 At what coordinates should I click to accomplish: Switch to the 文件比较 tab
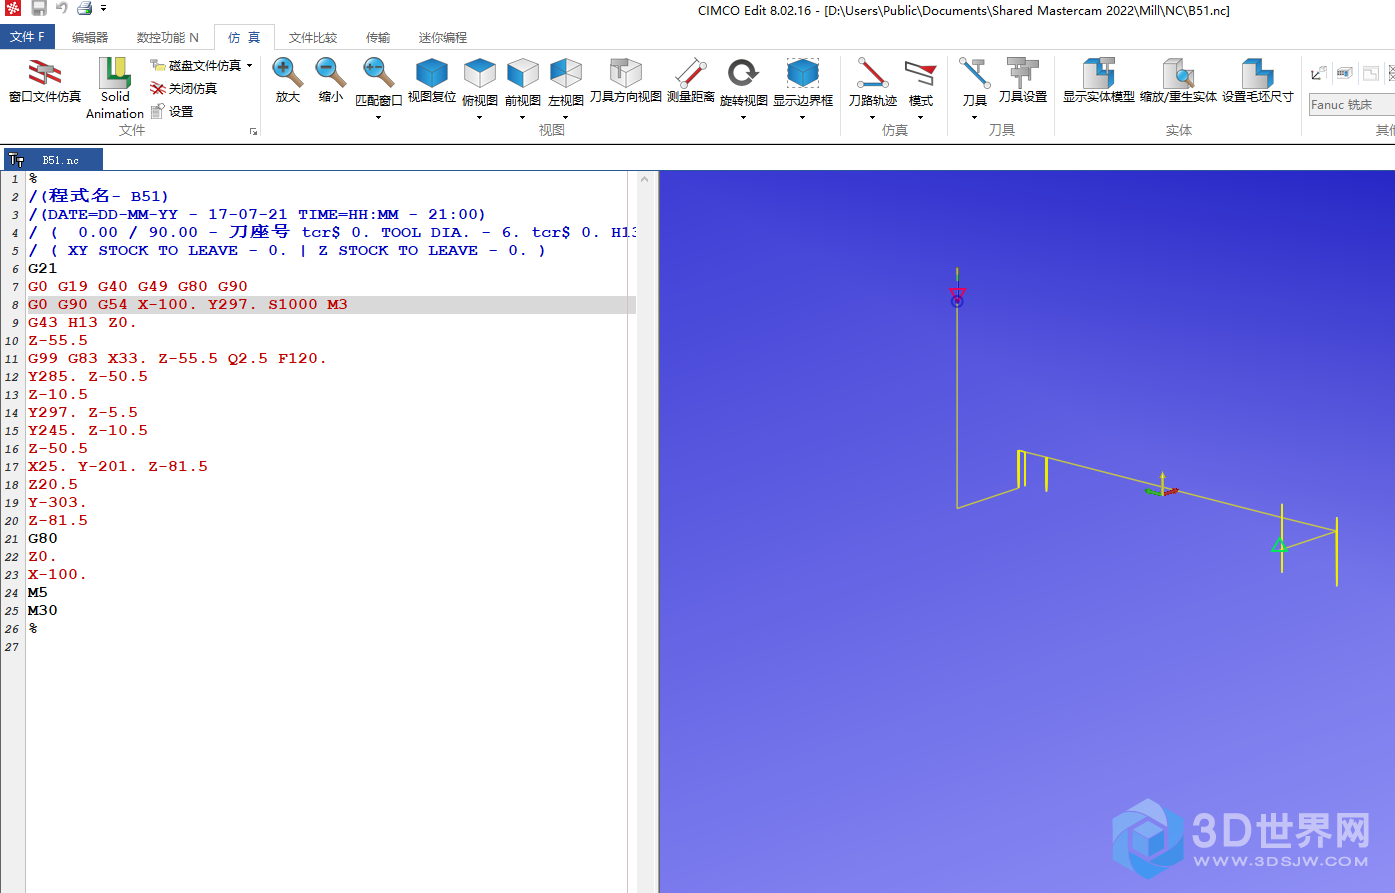click(313, 37)
